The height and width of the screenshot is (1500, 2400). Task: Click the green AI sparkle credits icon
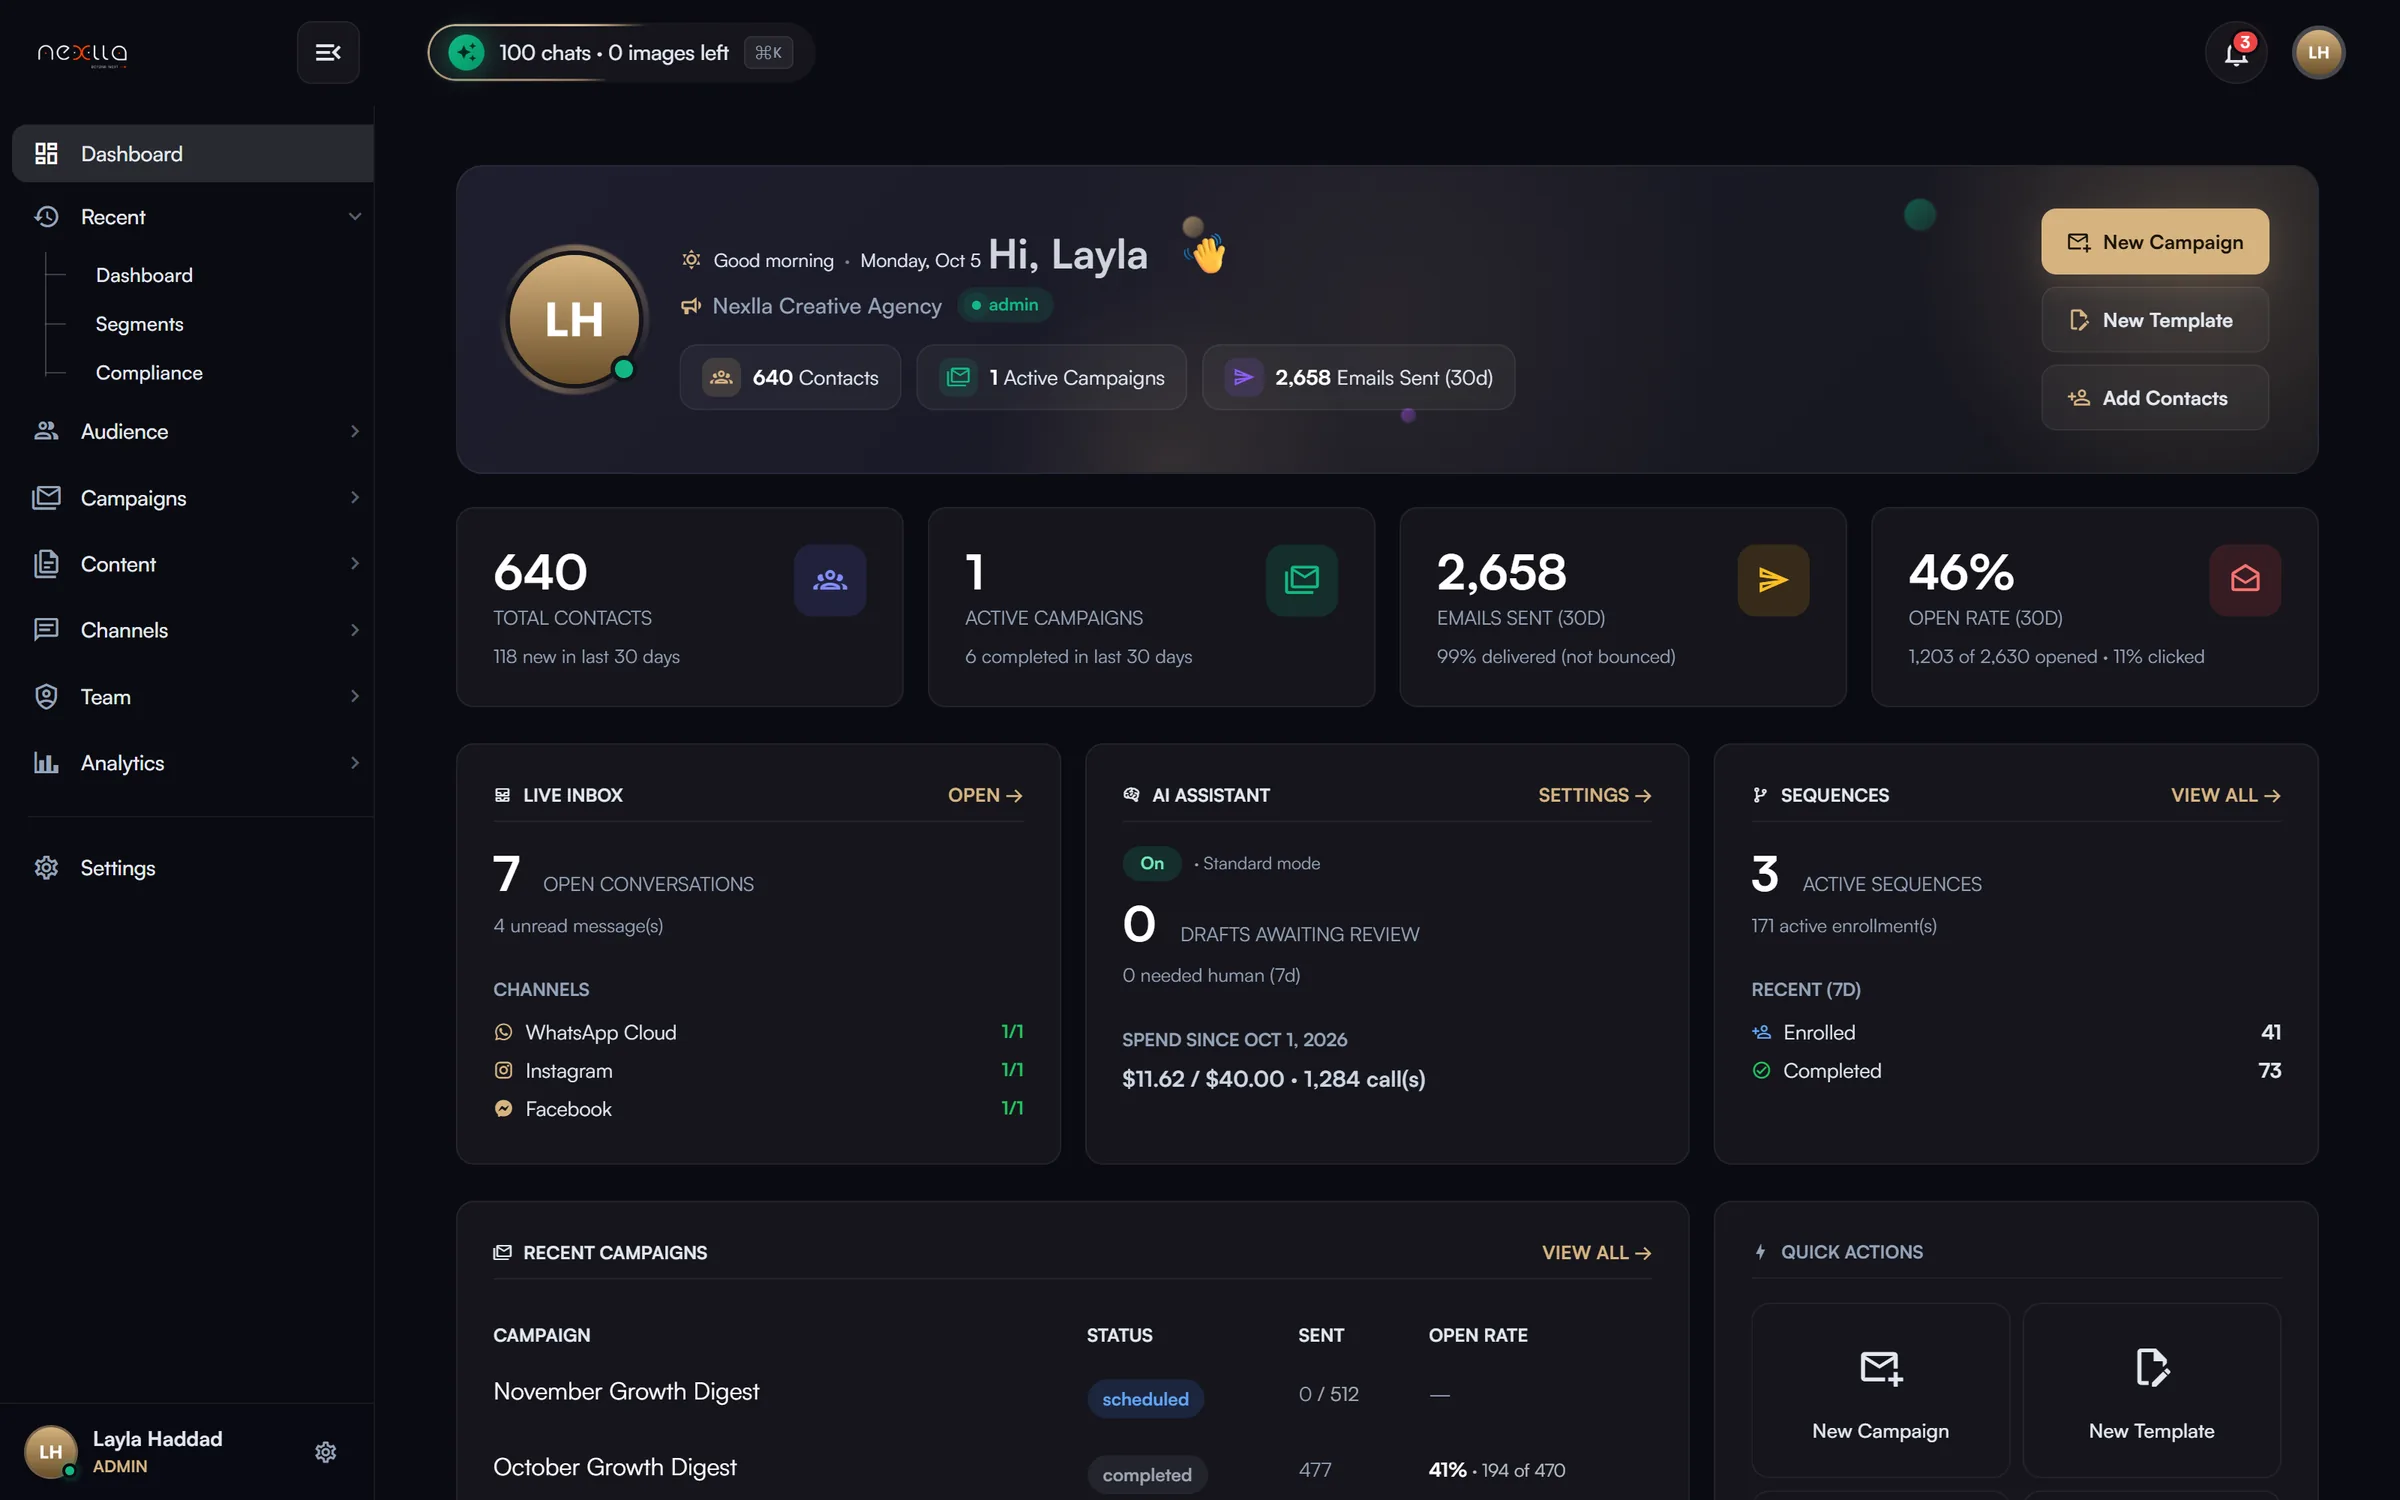pyautogui.click(x=466, y=52)
